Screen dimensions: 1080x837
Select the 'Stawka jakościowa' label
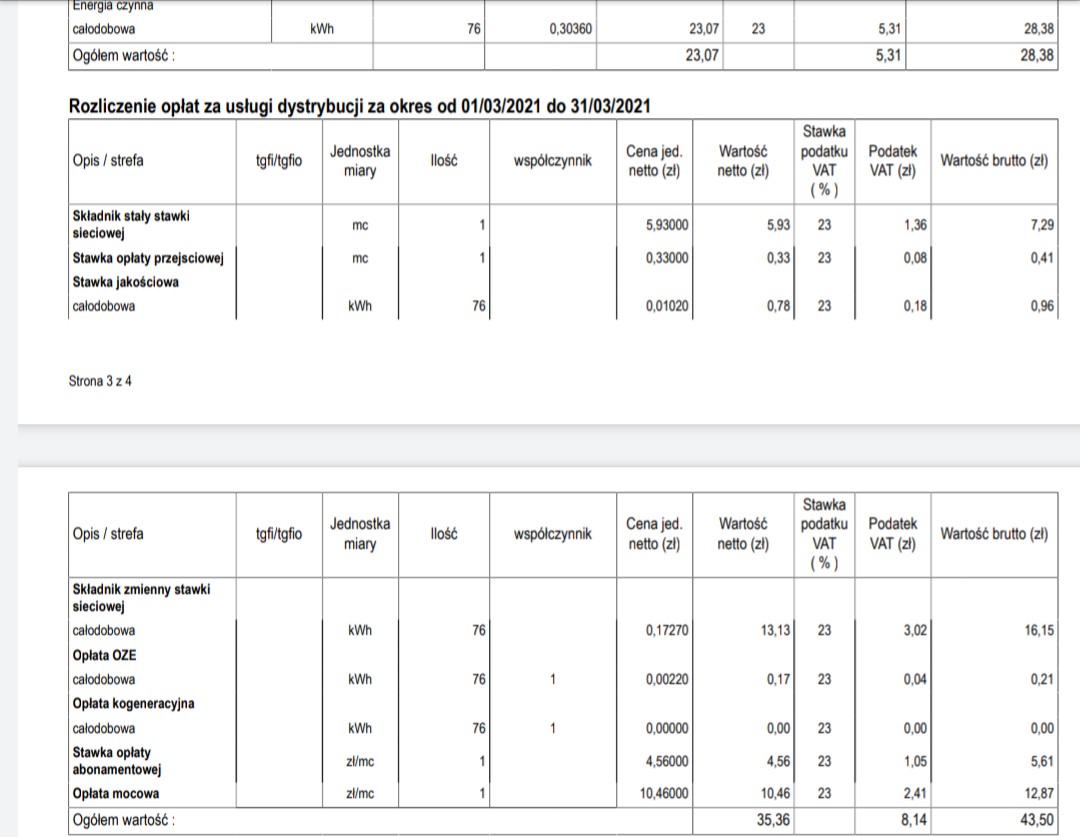tap(125, 282)
